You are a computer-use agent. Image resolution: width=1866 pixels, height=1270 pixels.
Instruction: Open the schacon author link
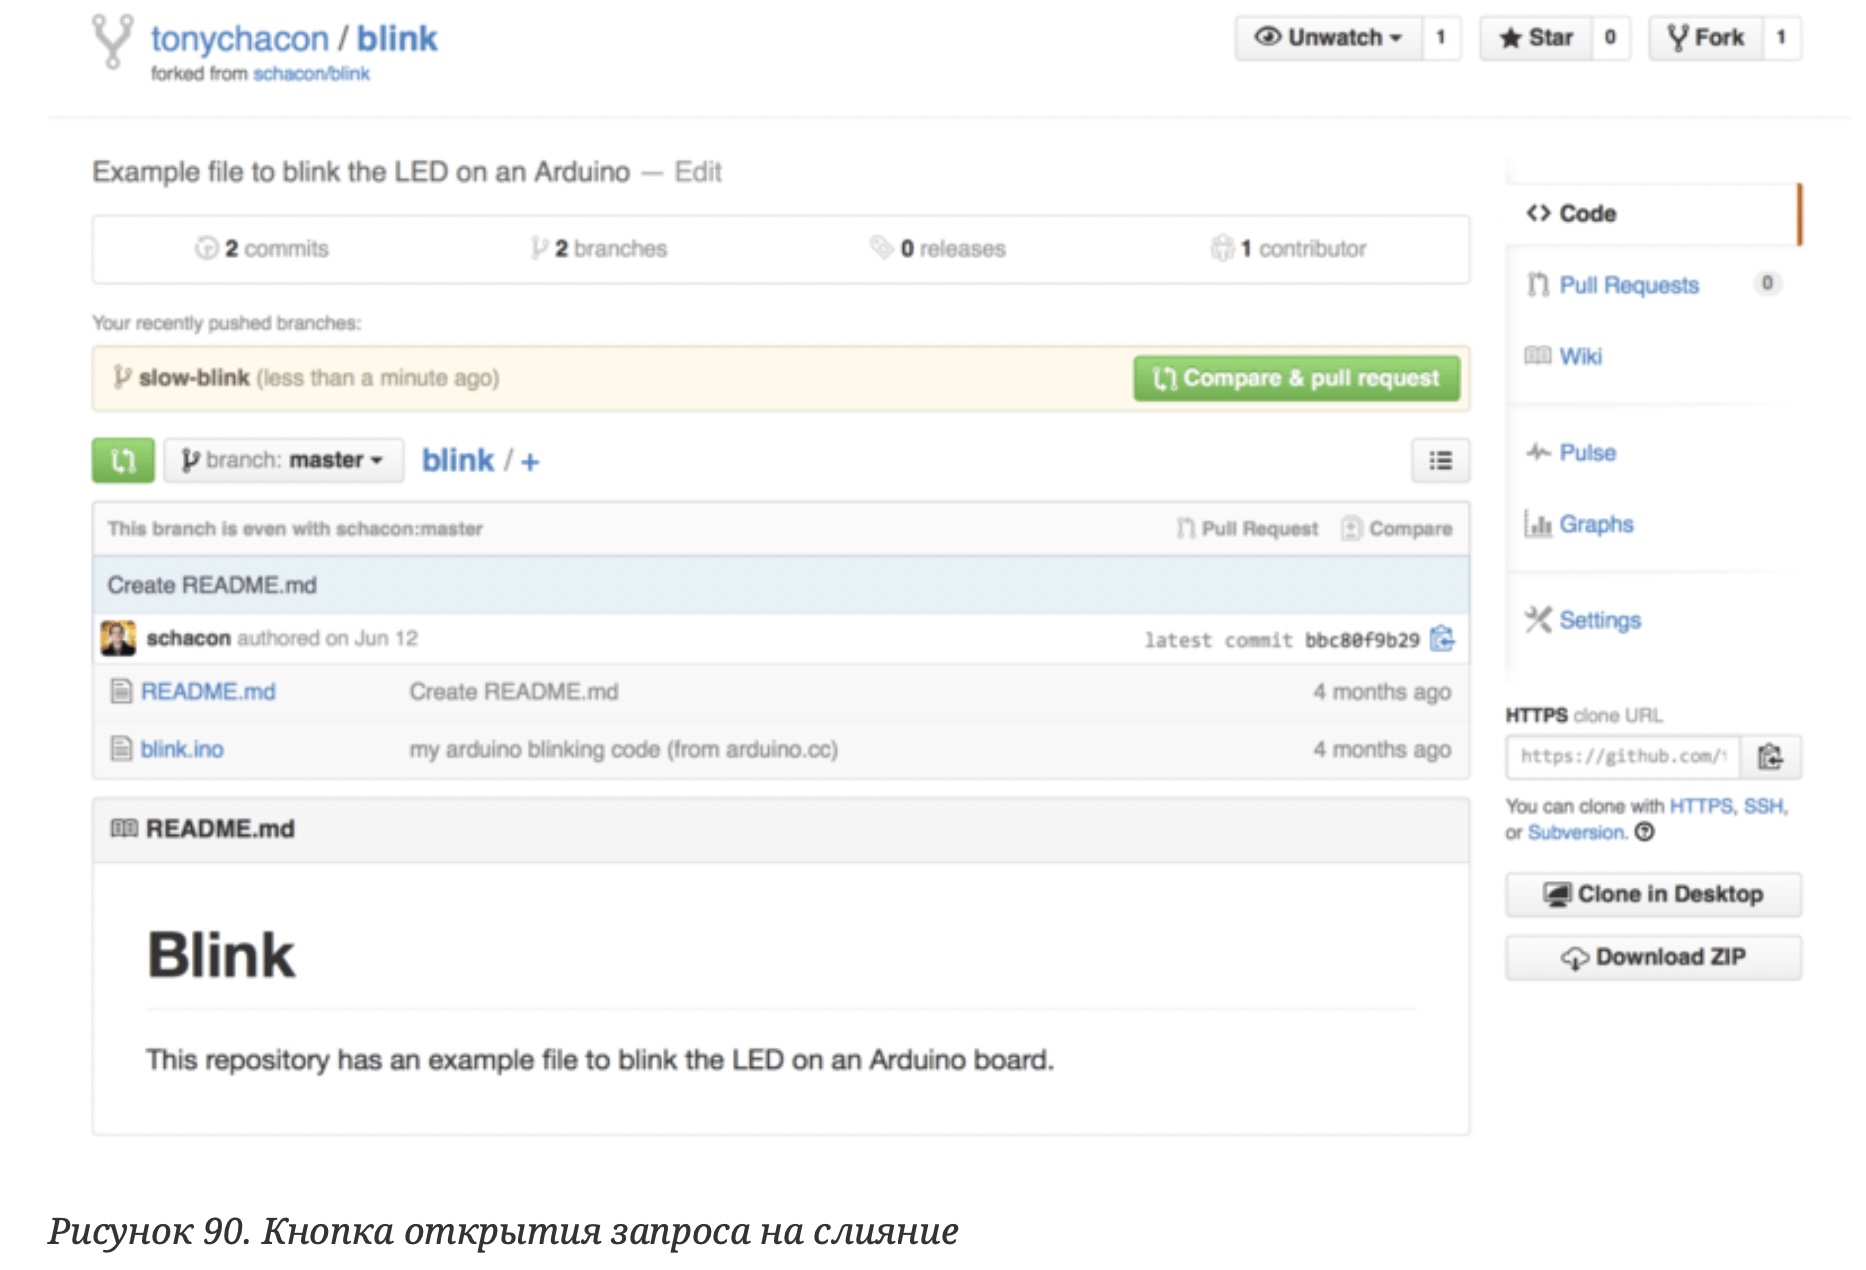(188, 638)
